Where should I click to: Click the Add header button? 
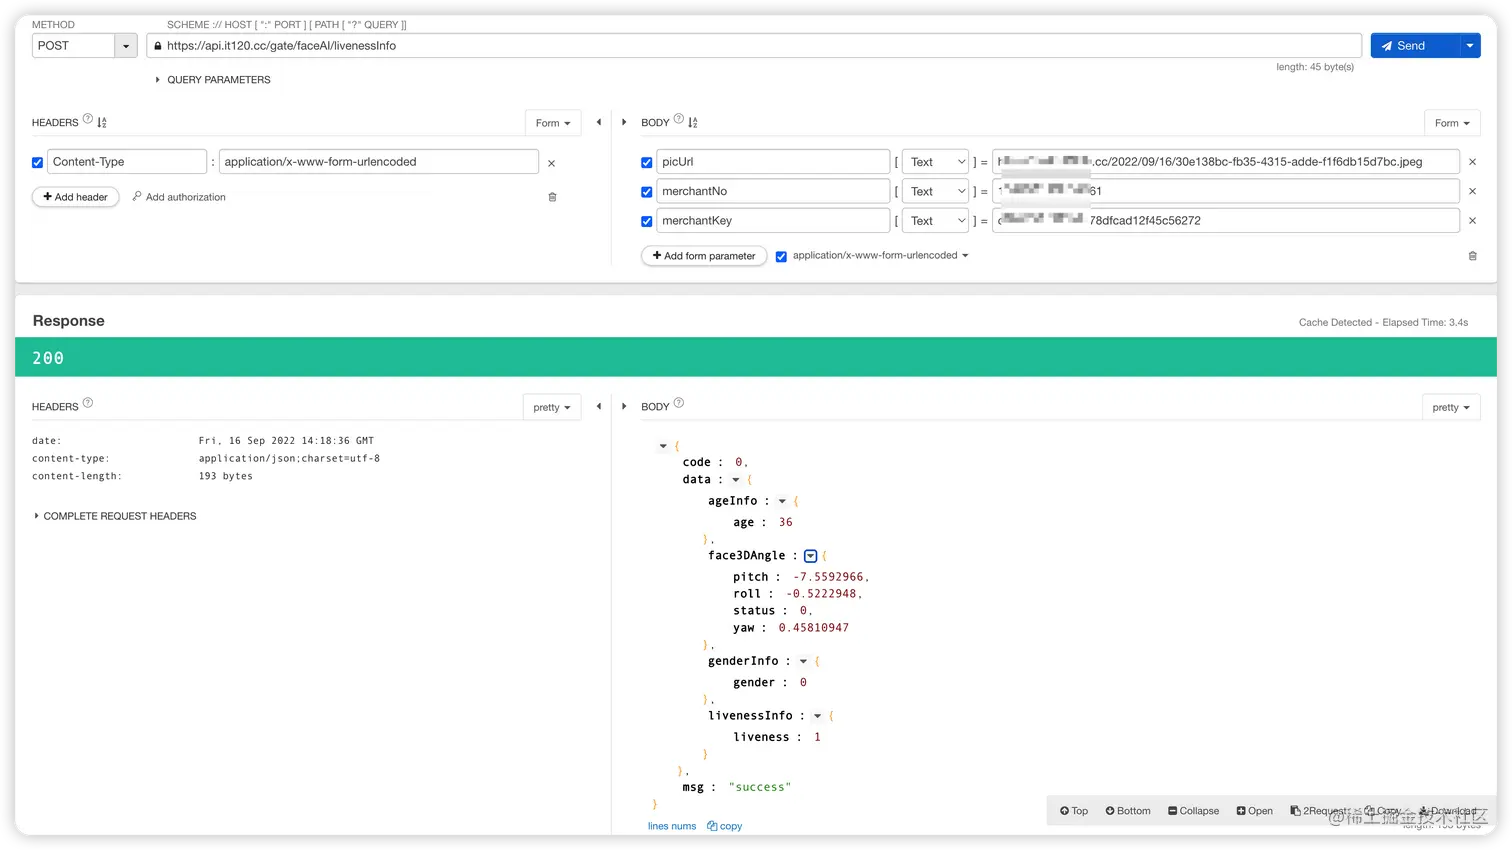(76, 197)
